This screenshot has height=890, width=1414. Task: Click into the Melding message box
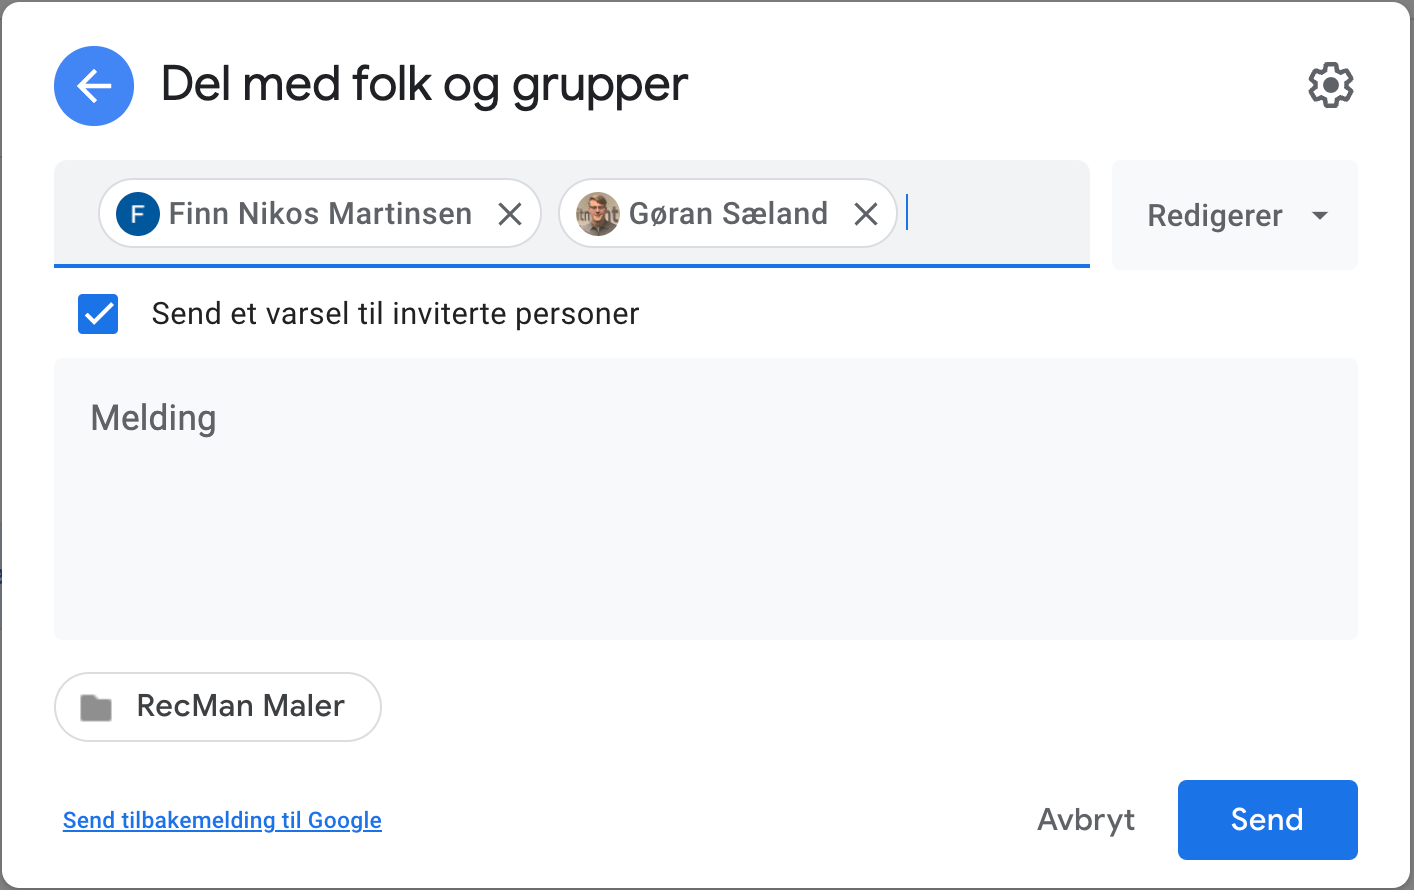click(x=705, y=500)
